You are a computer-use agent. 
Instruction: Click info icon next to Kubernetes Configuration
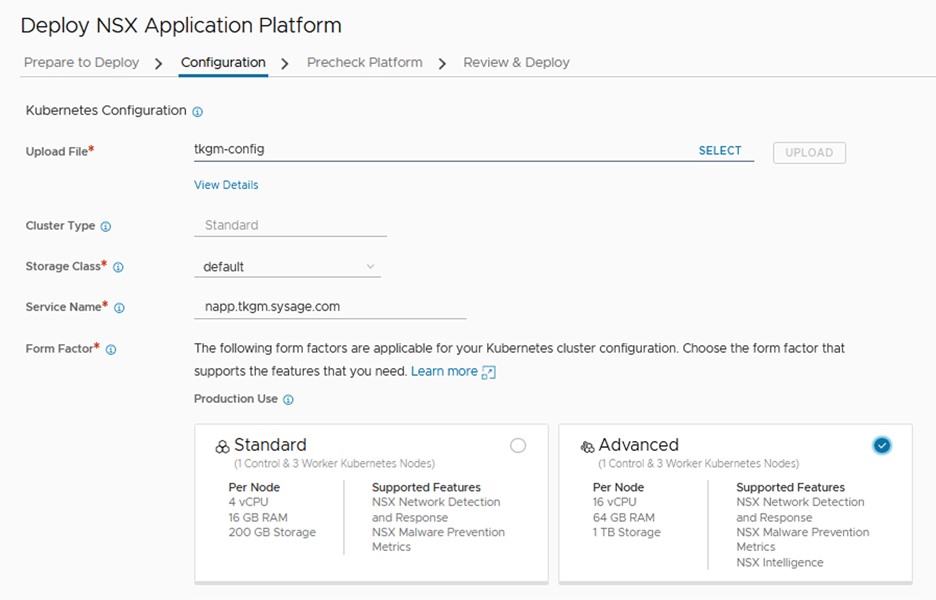pos(197,112)
